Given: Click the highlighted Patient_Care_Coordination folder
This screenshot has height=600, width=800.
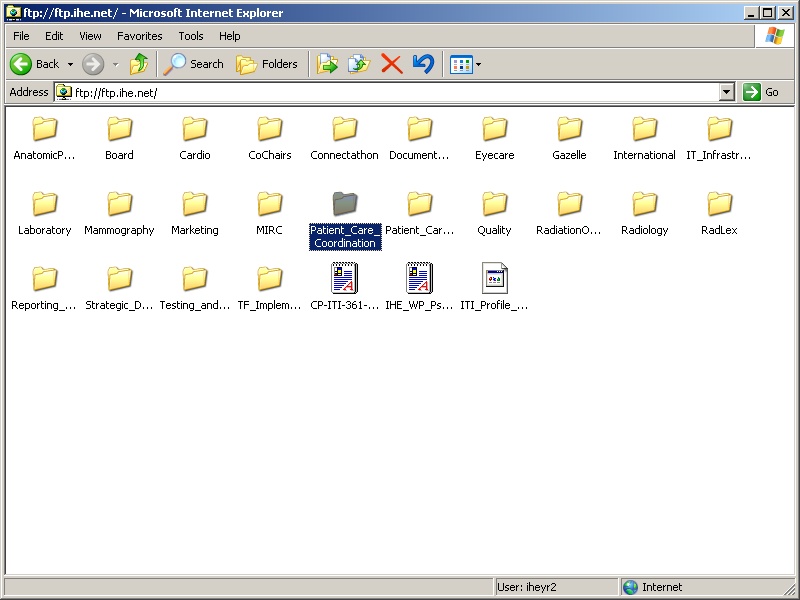Looking at the screenshot, I should click(345, 220).
